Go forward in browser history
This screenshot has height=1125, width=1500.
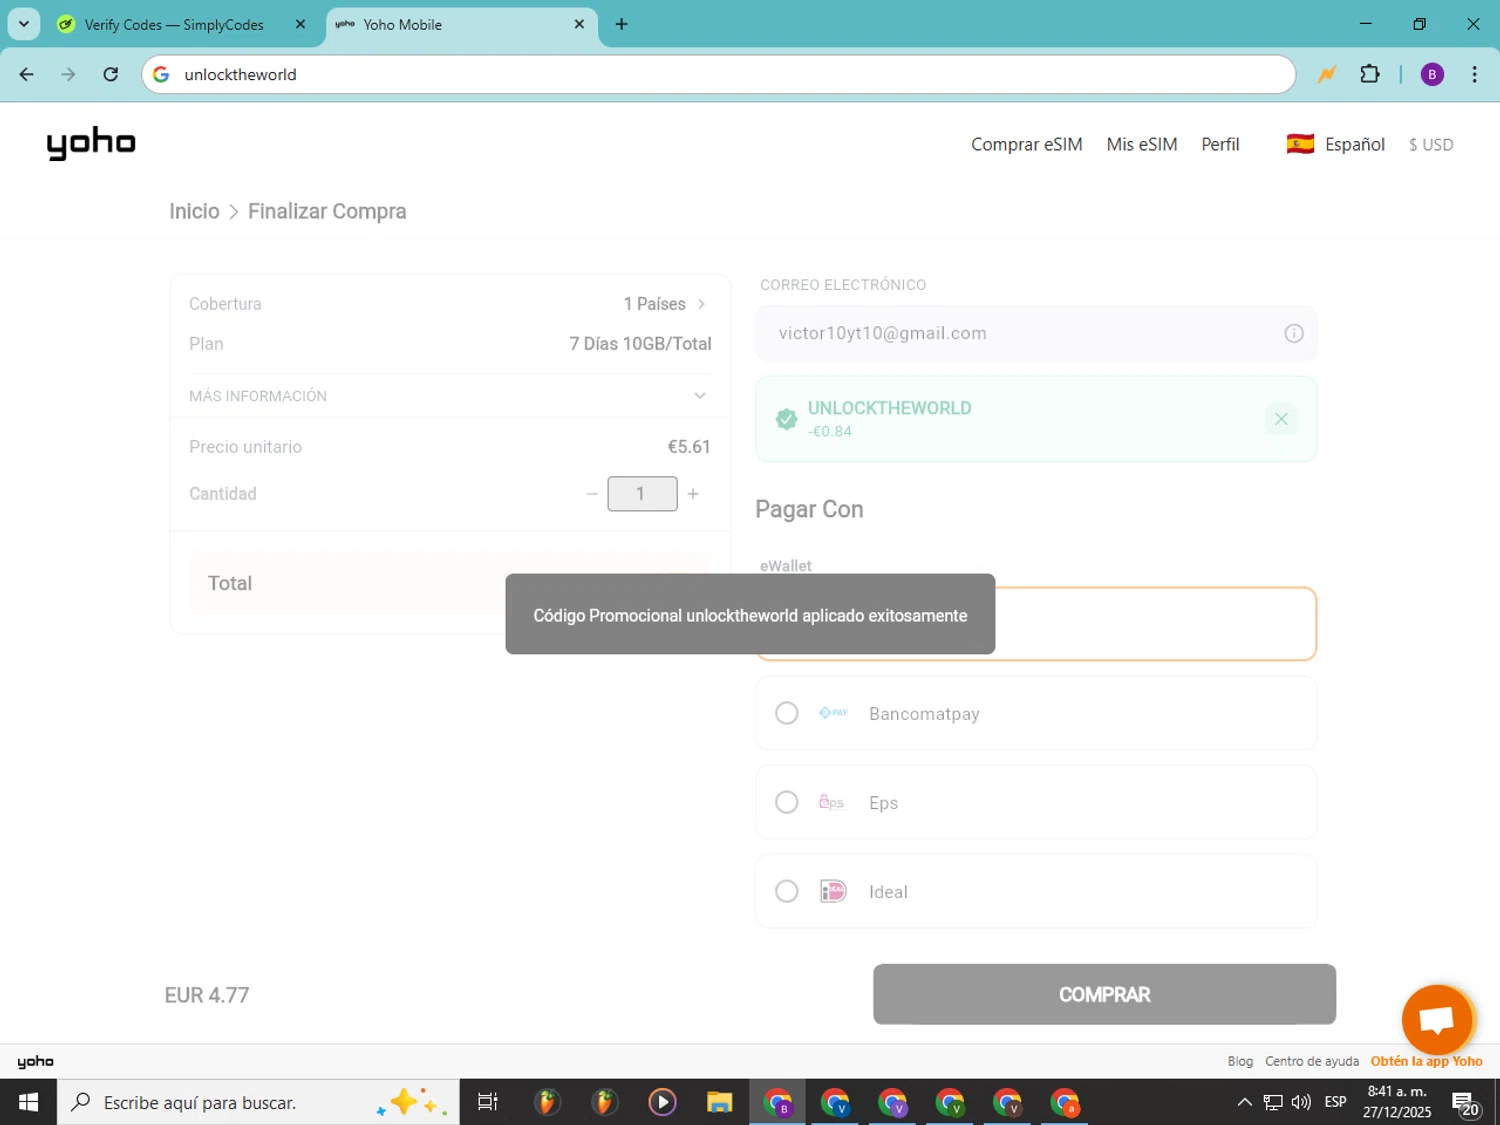pyautogui.click(x=68, y=74)
